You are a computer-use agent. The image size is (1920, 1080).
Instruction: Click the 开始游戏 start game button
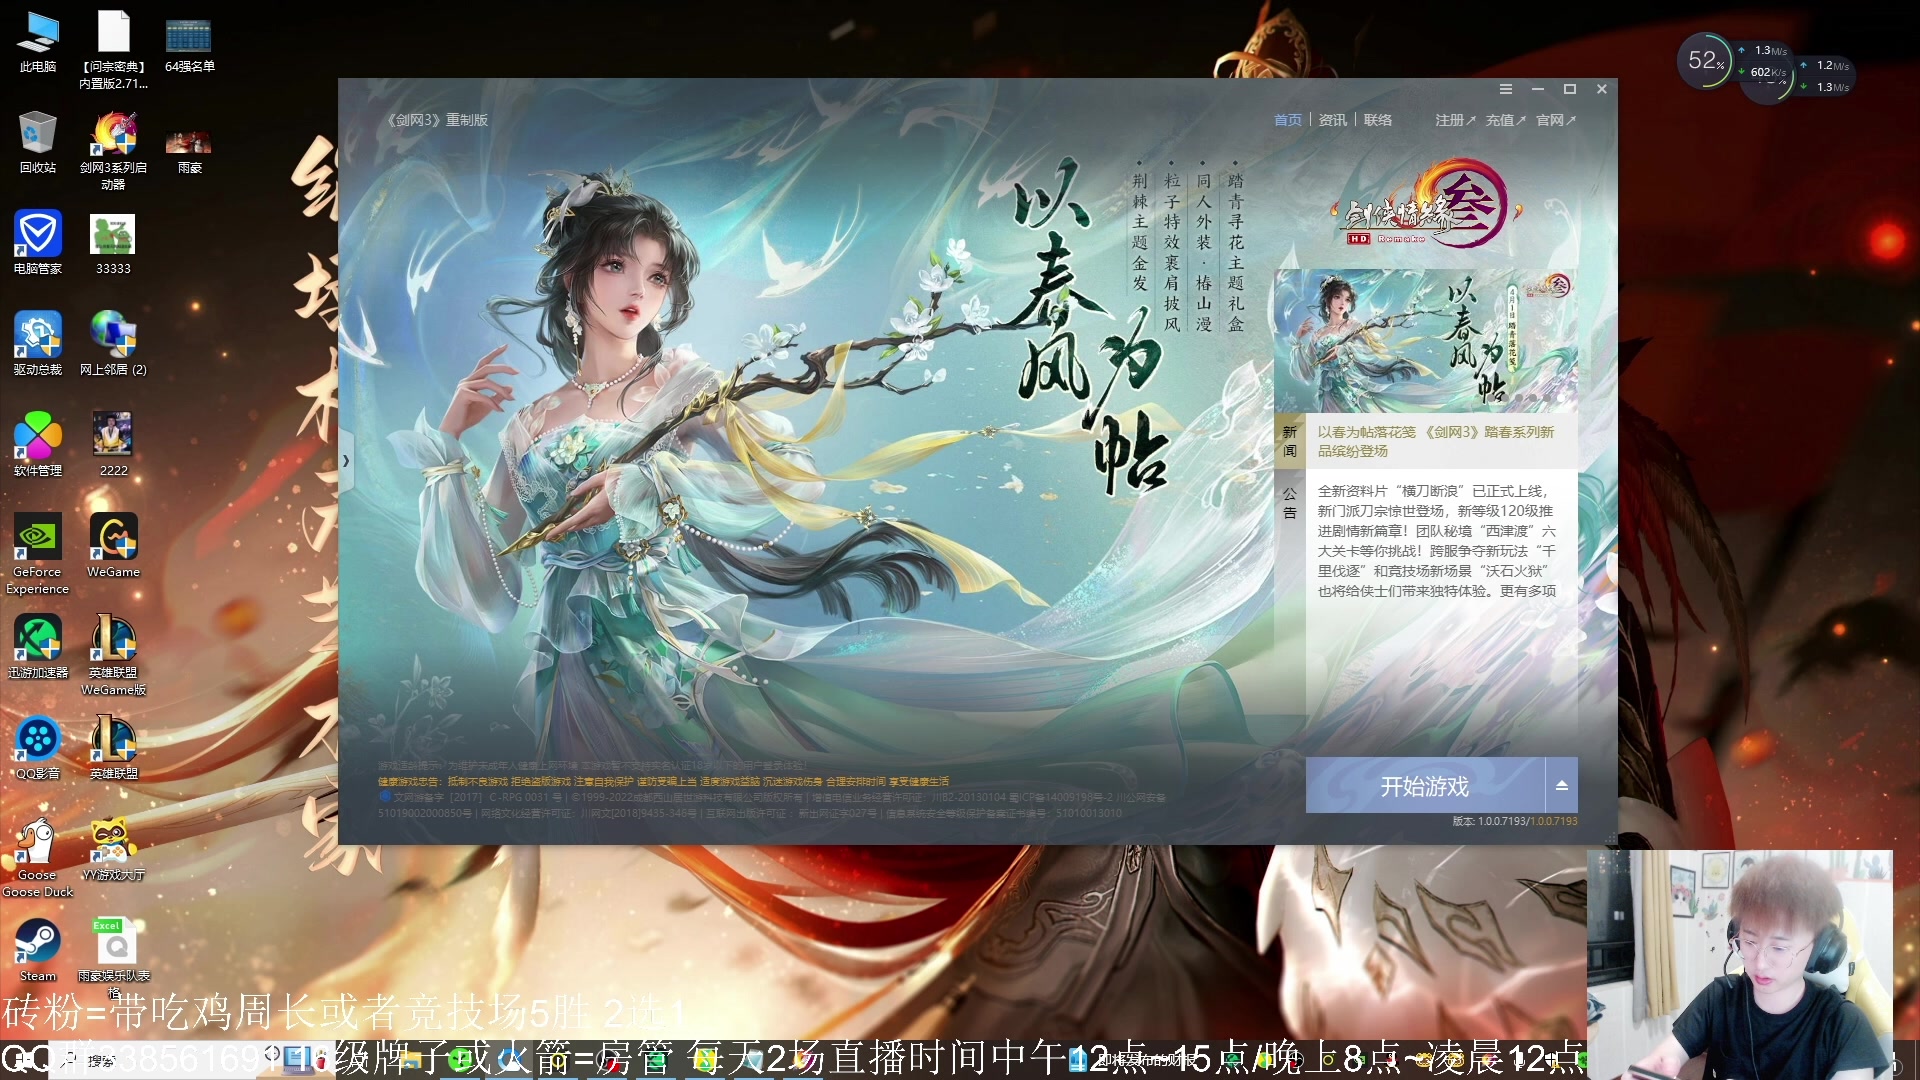tap(1425, 786)
